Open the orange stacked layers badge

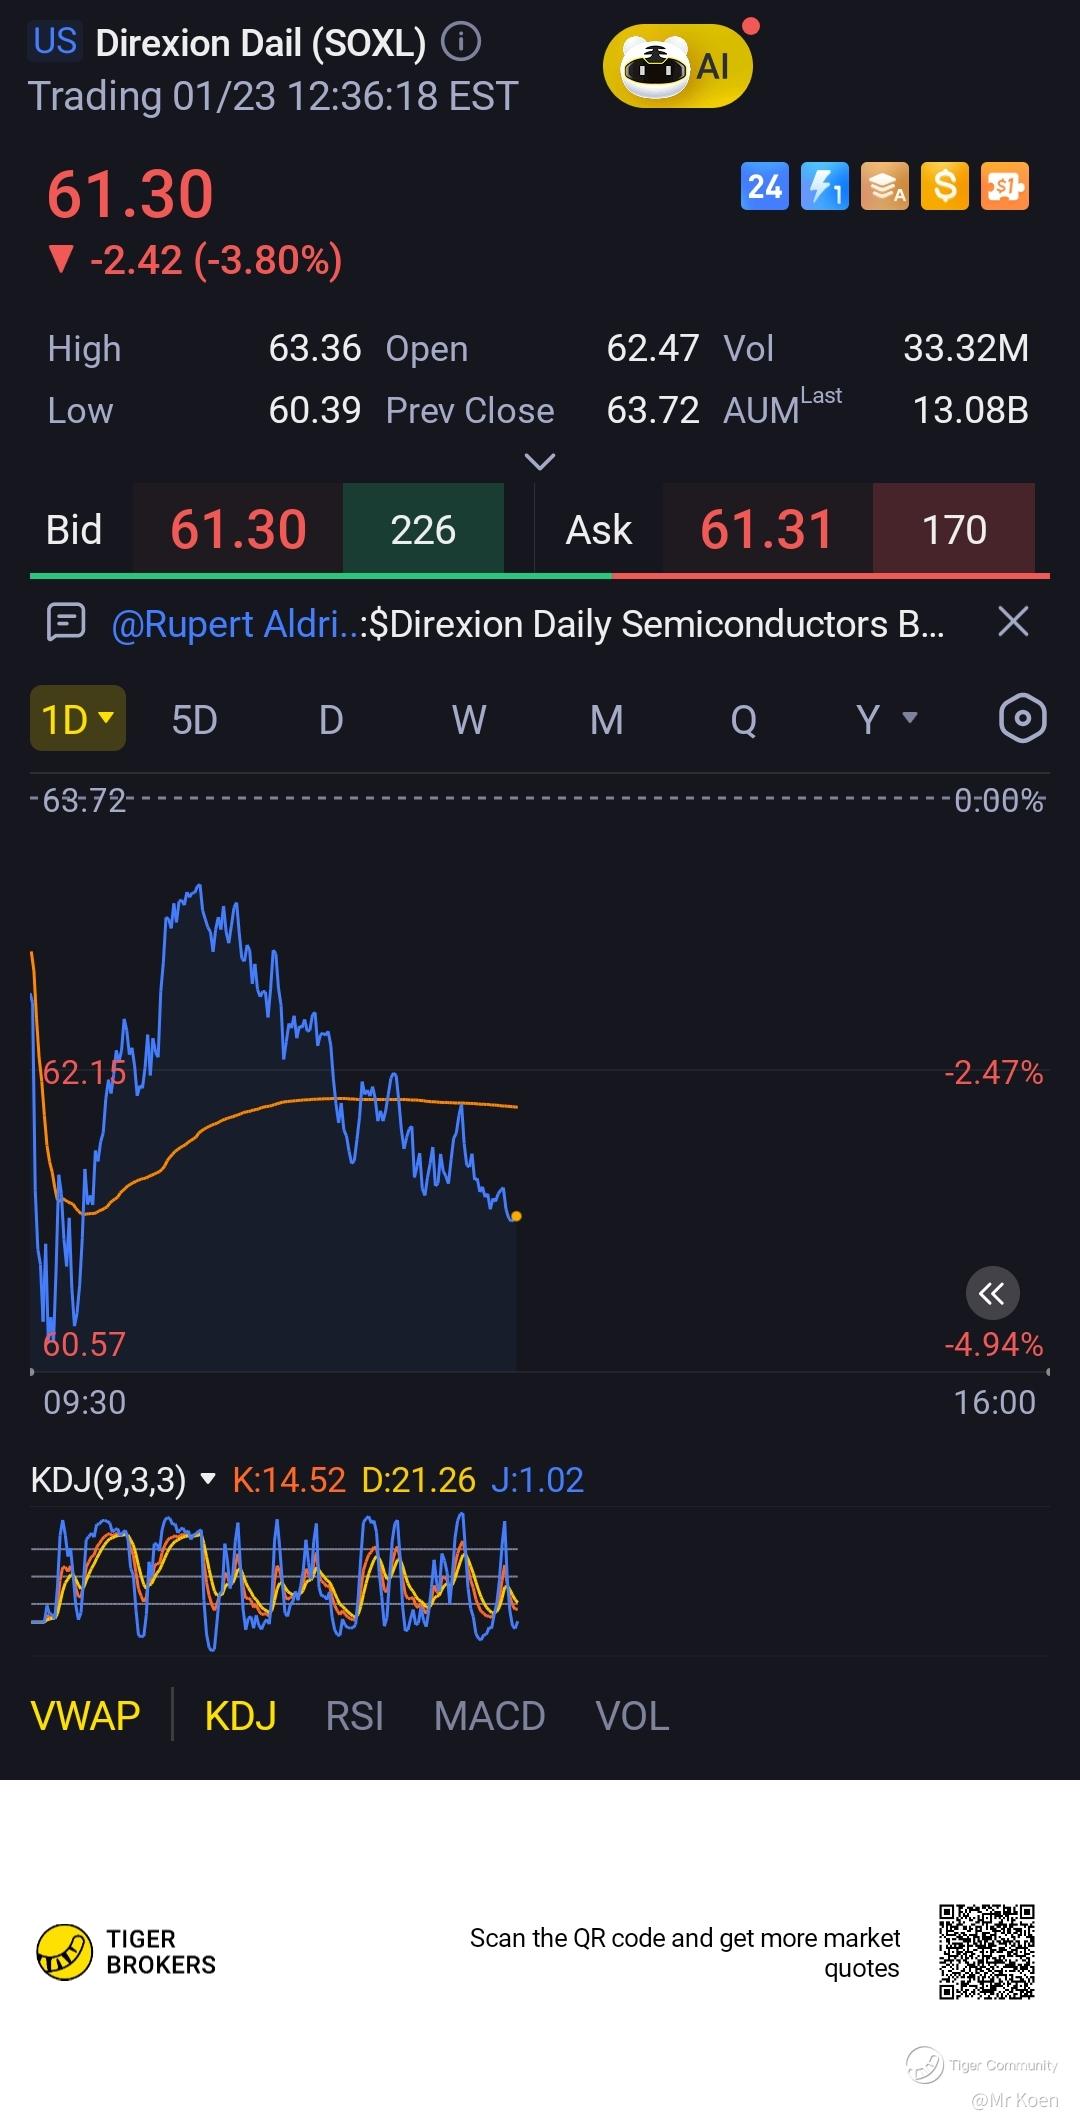point(885,186)
